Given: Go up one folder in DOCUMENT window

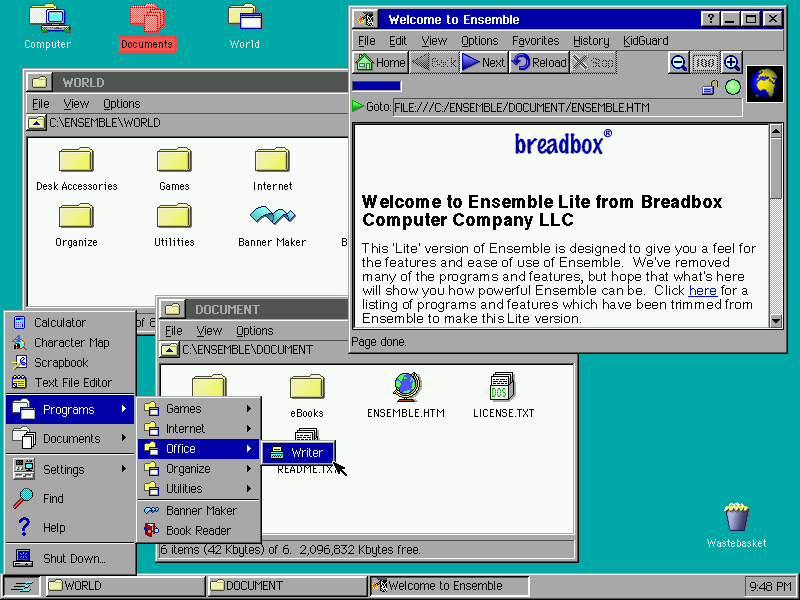Looking at the screenshot, I should [x=169, y=349].
